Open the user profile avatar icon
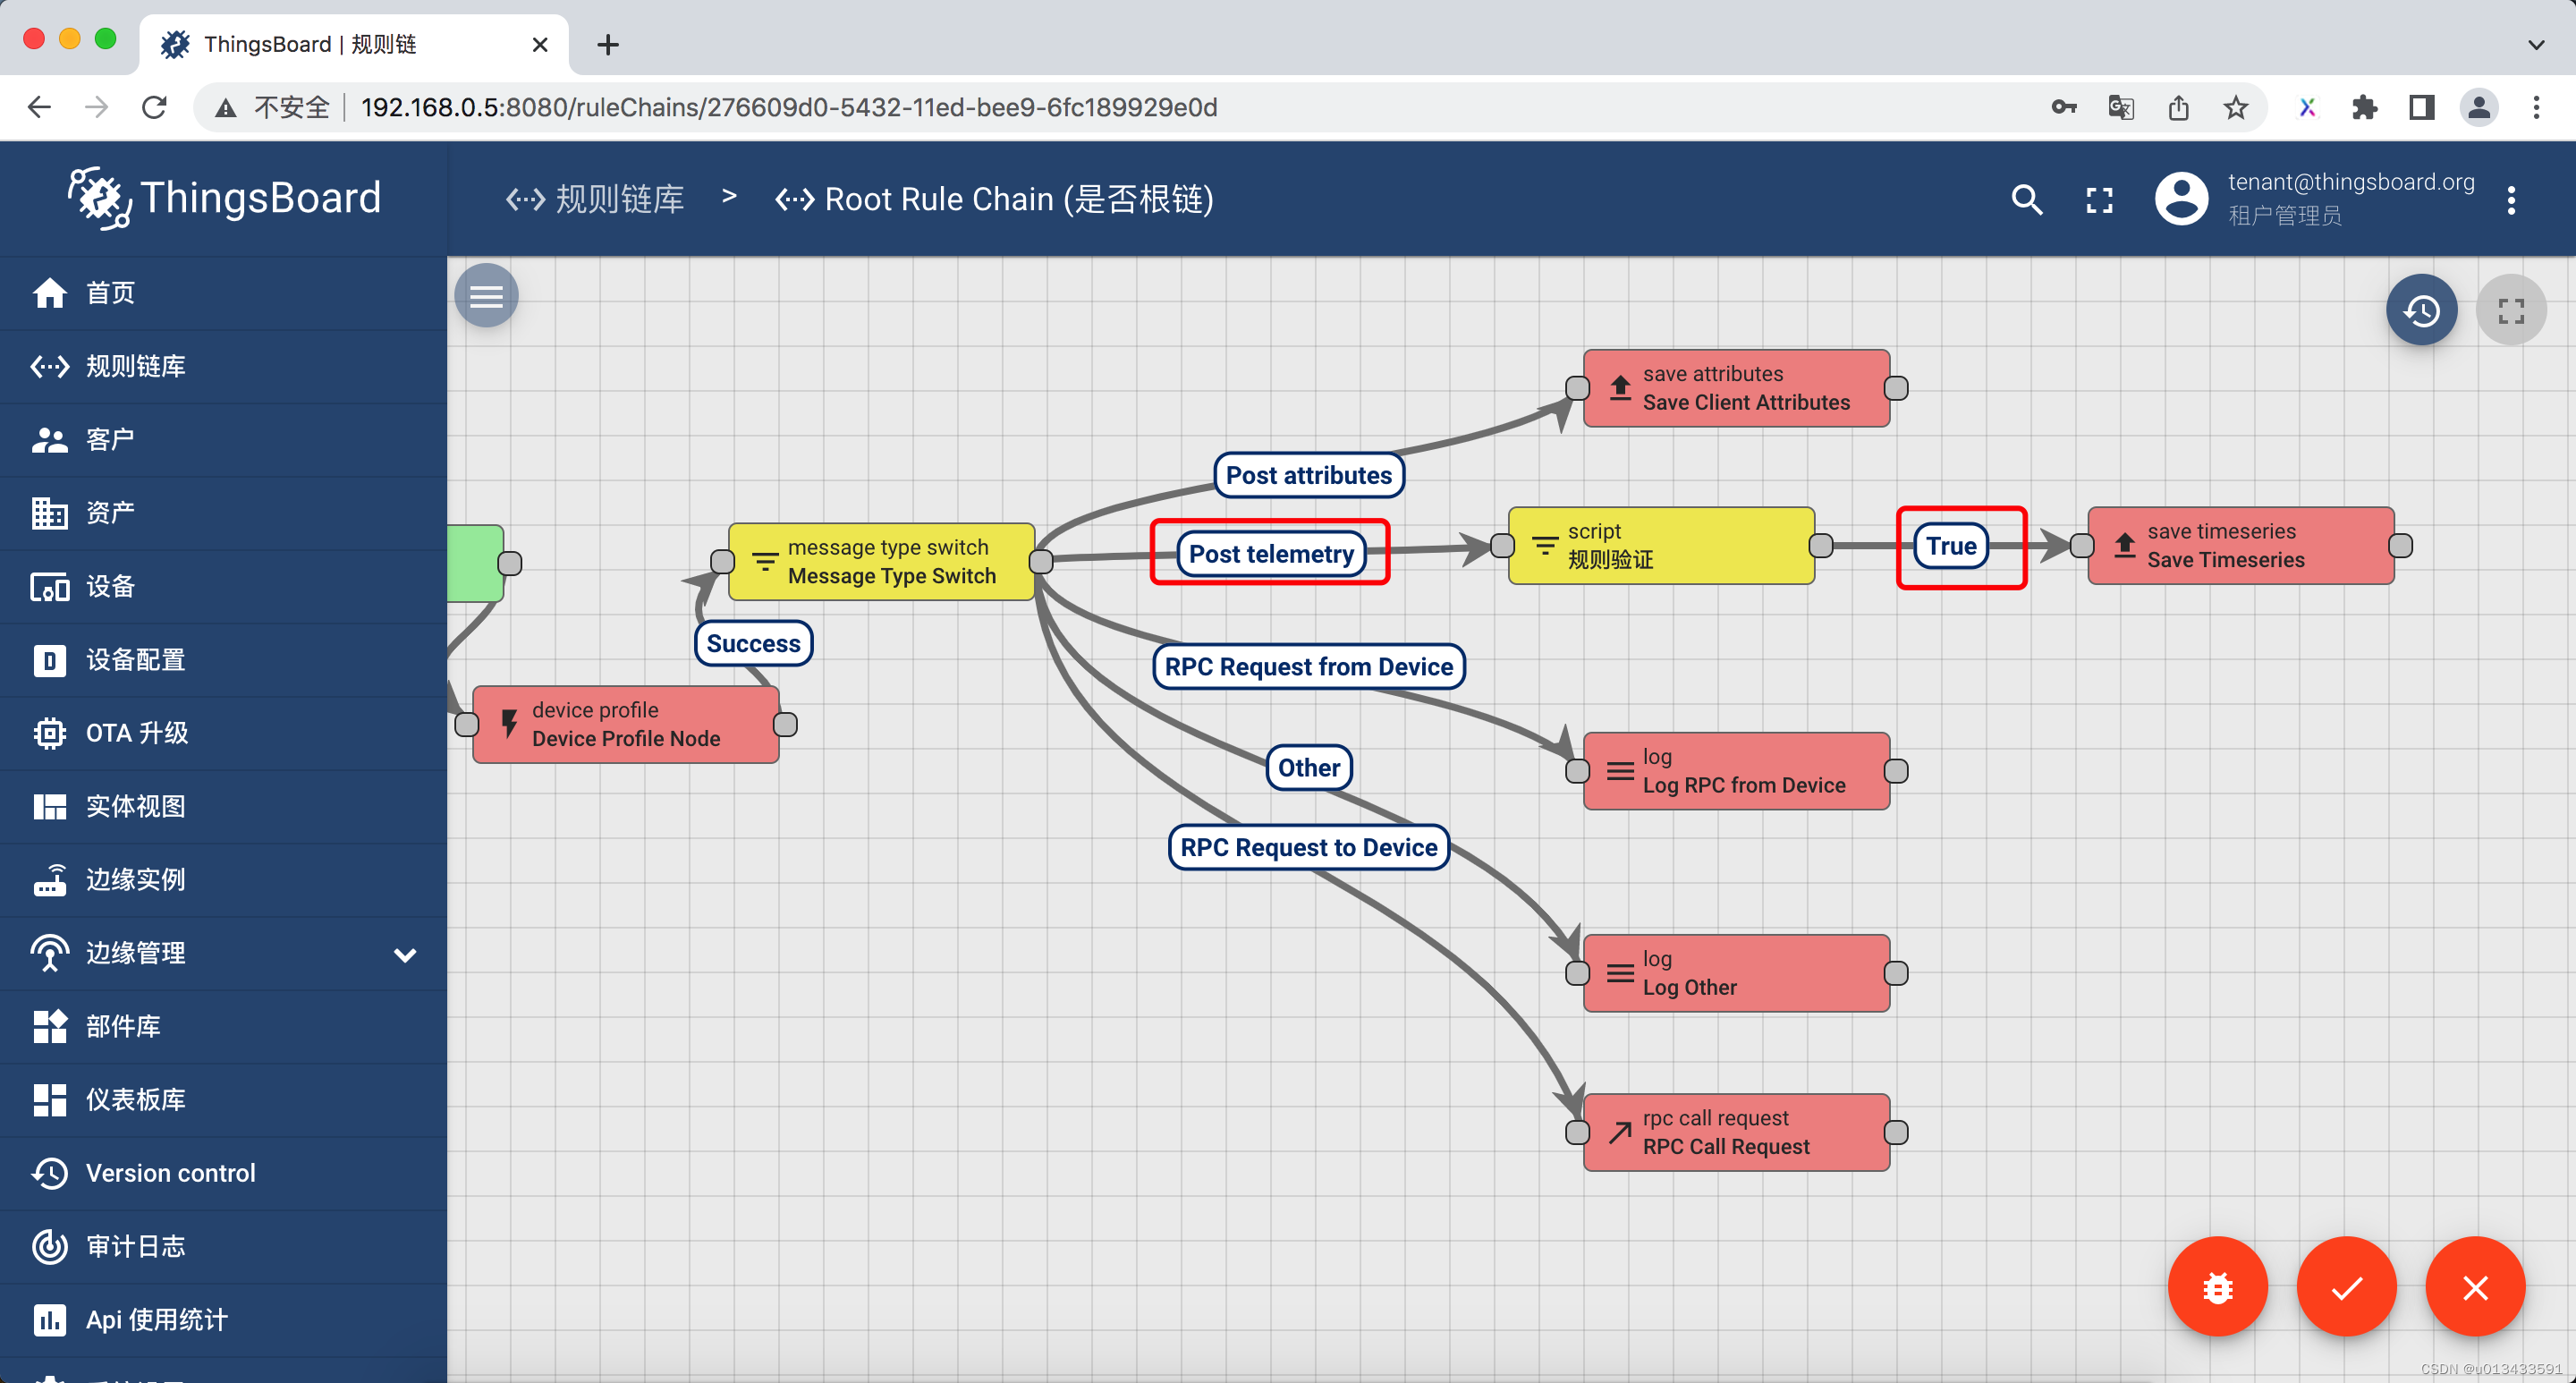 (2181, 199)
